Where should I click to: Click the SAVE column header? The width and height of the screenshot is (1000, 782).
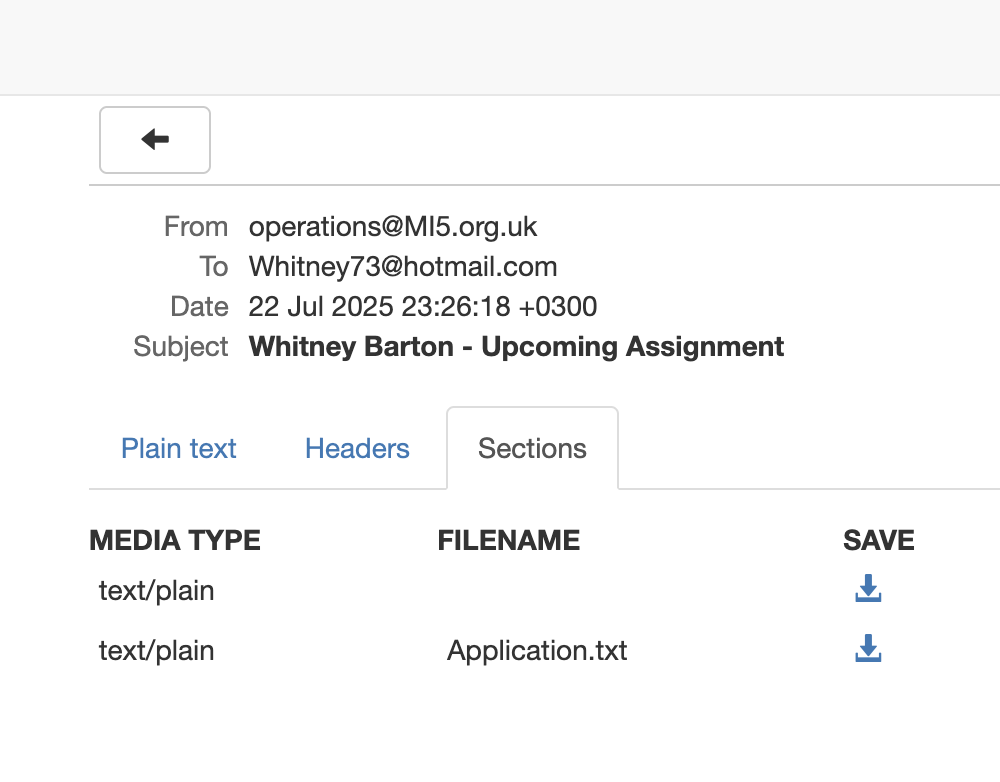click(879, 541)
